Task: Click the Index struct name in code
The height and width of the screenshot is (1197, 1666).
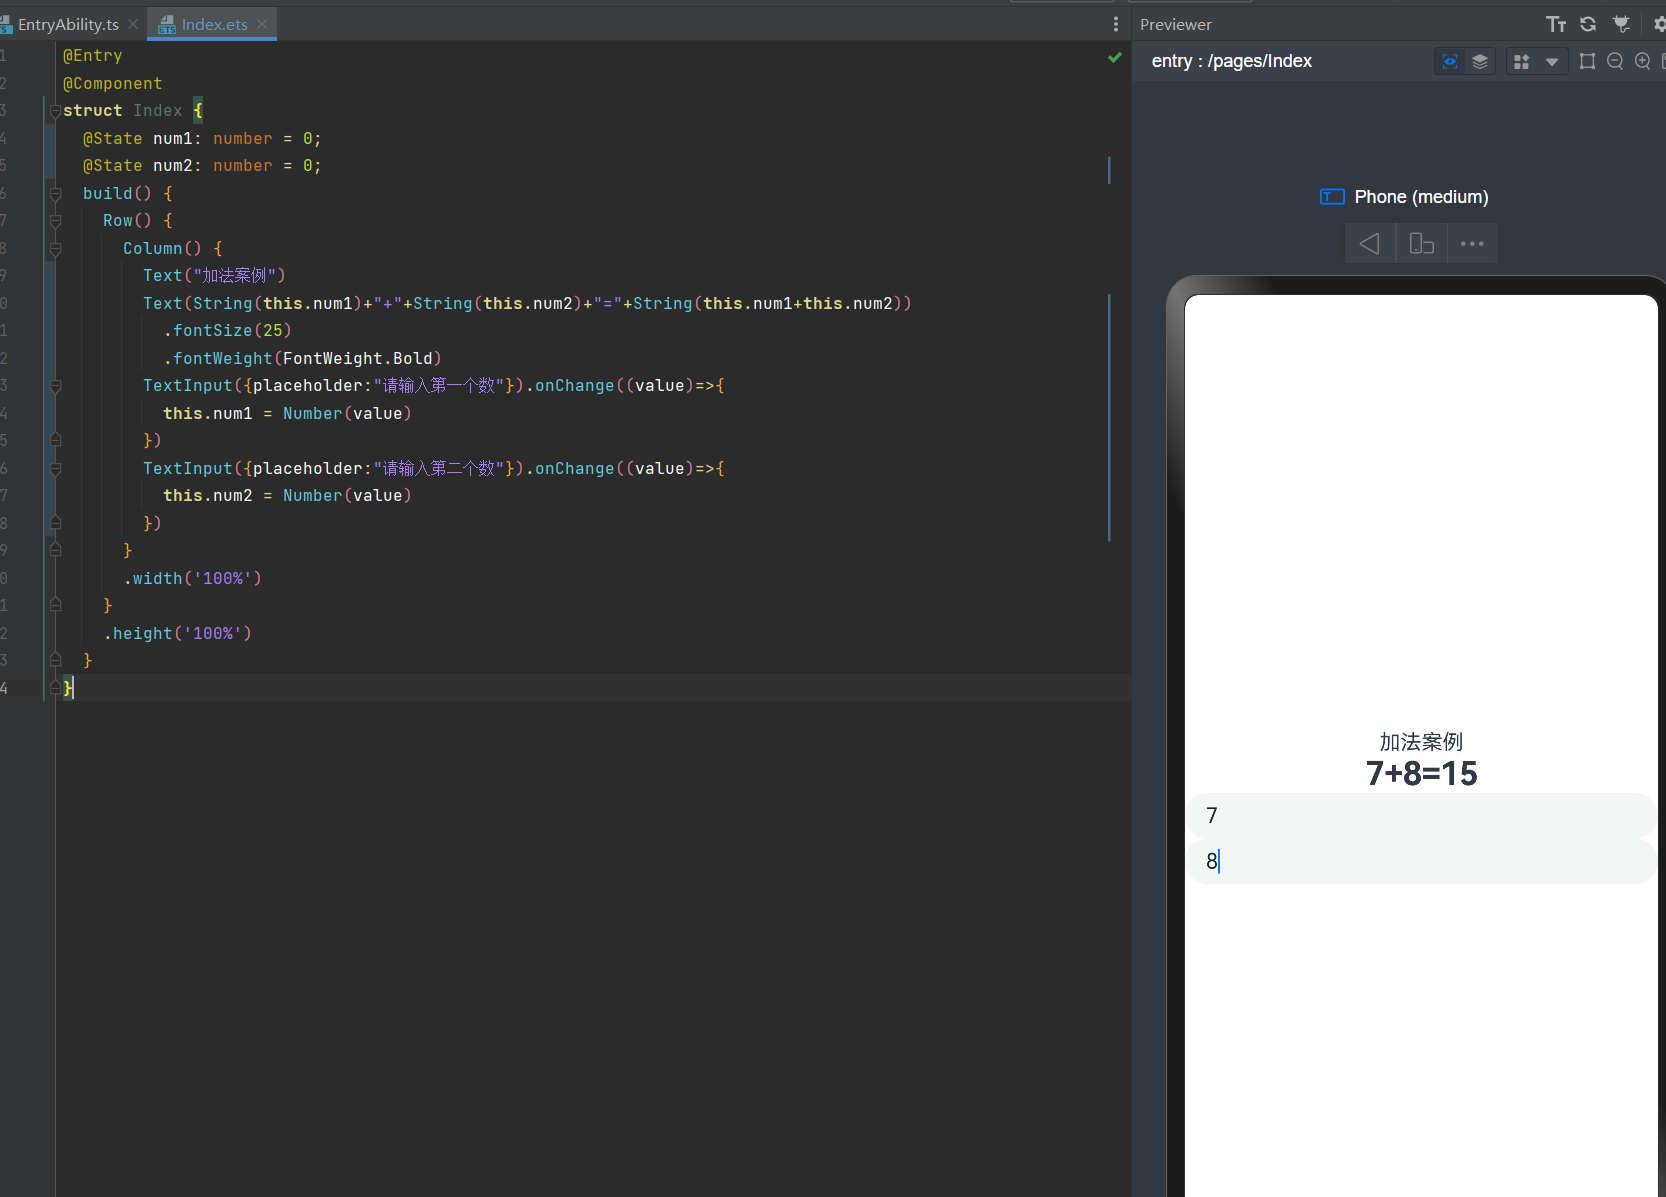Action: [157, 111]
